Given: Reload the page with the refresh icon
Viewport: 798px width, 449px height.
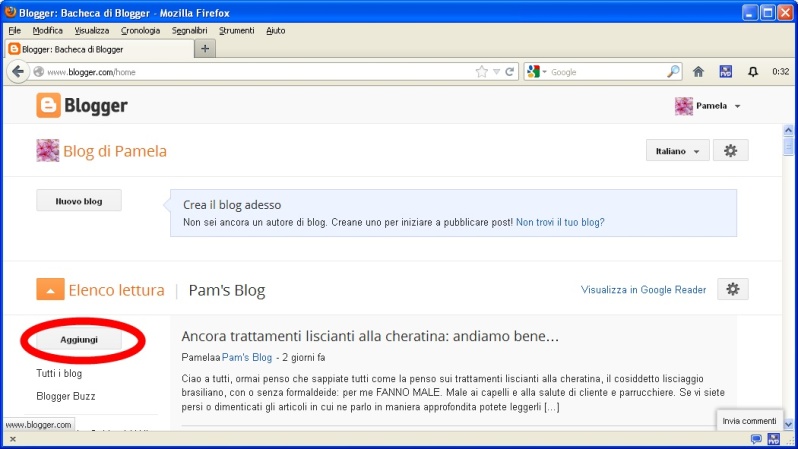Looking at the screenshot, I should pyautogui.click(x=509, y=72).
